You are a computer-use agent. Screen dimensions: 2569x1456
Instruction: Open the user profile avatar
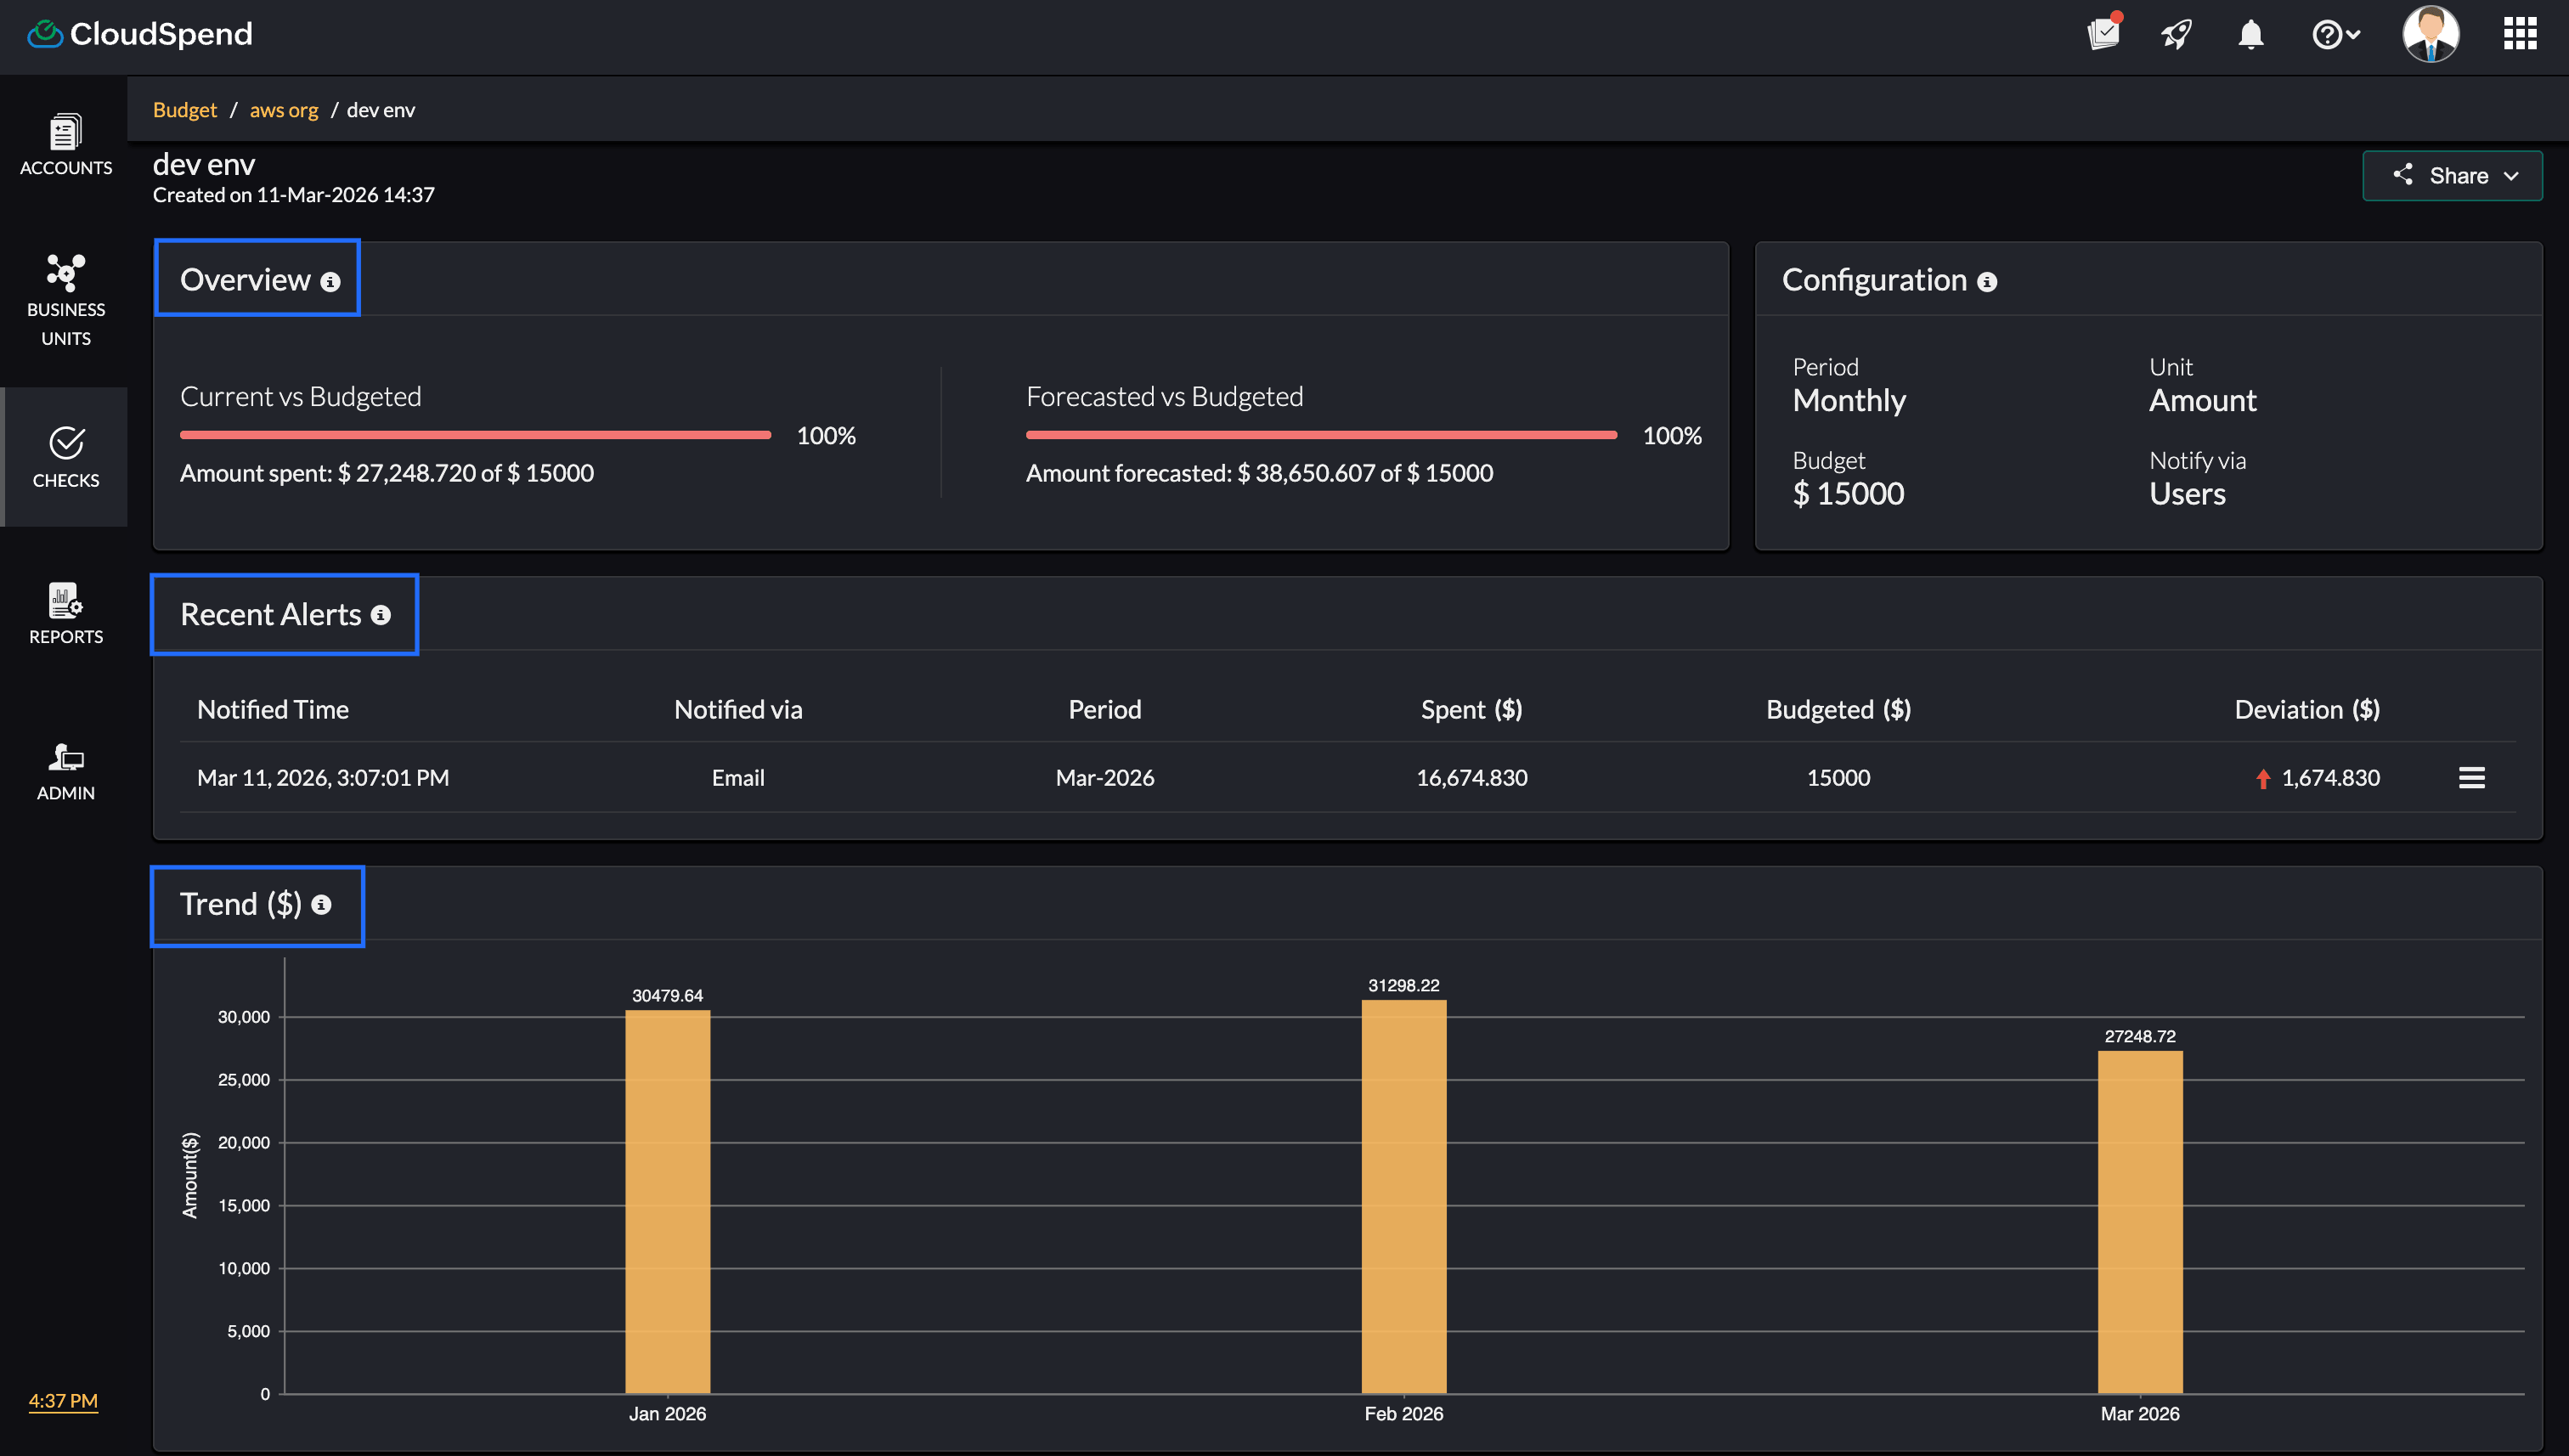(2430, 35)
